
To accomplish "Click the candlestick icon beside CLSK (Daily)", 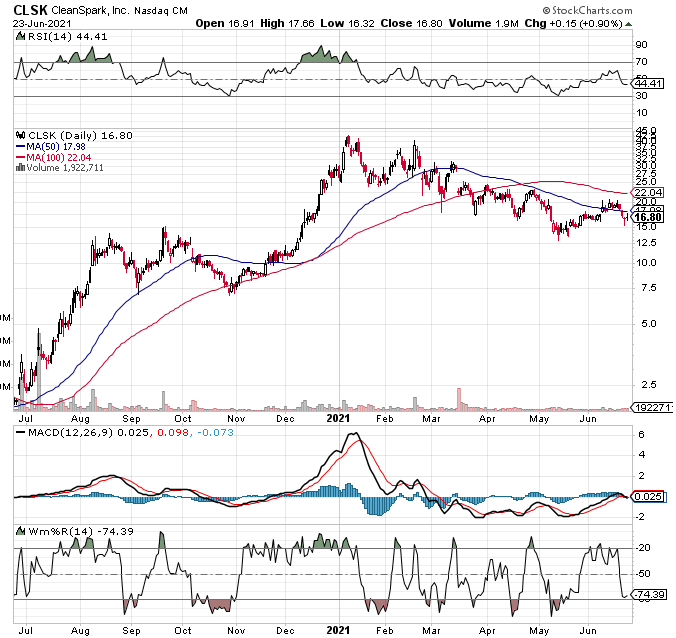I will click(x=20, y=135).
